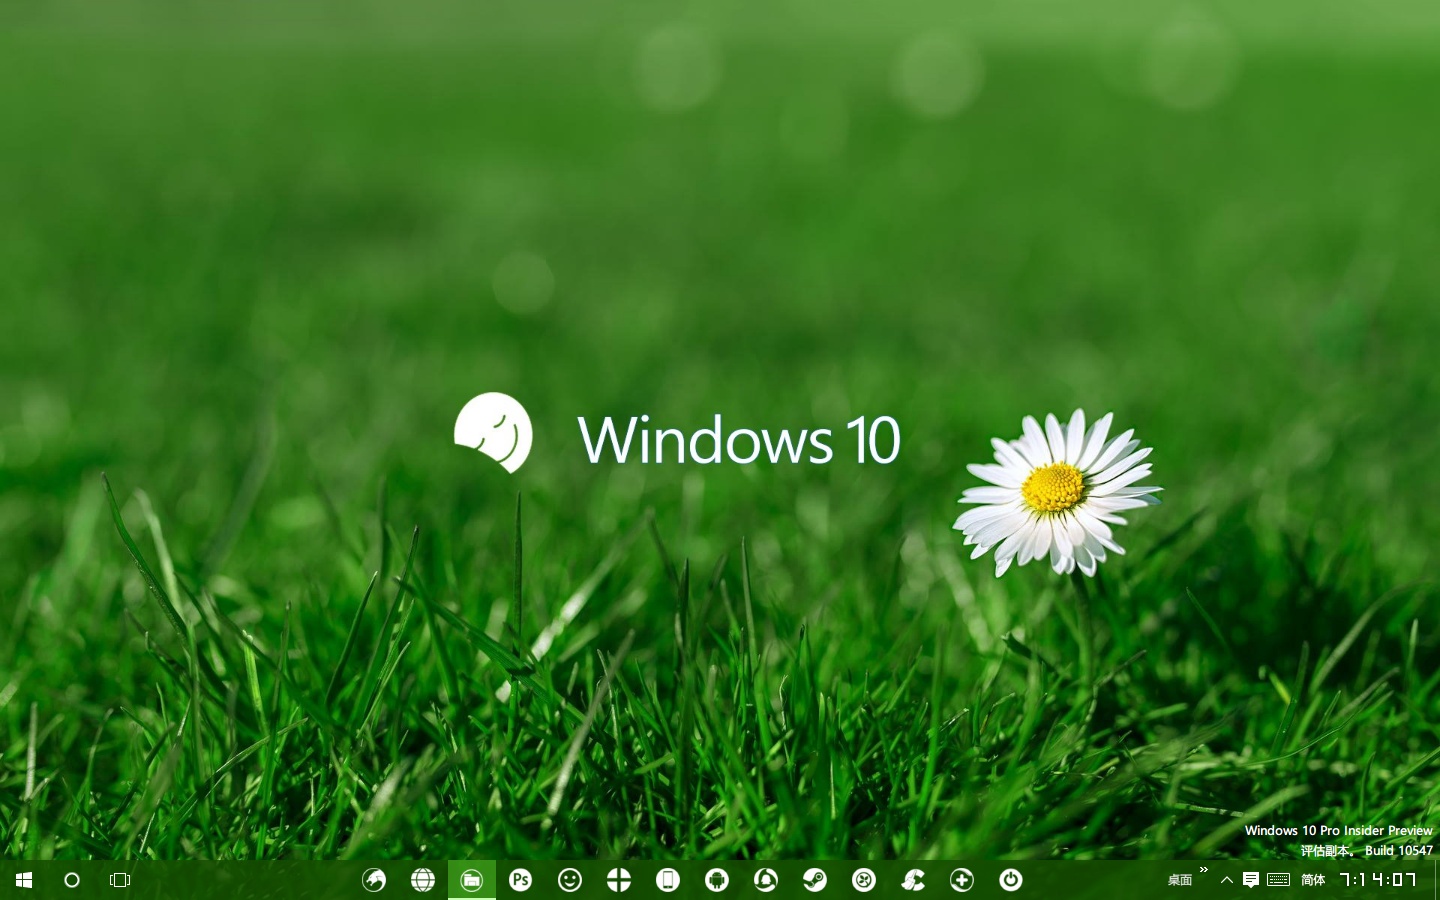Open the smartphone app icon

668,880
